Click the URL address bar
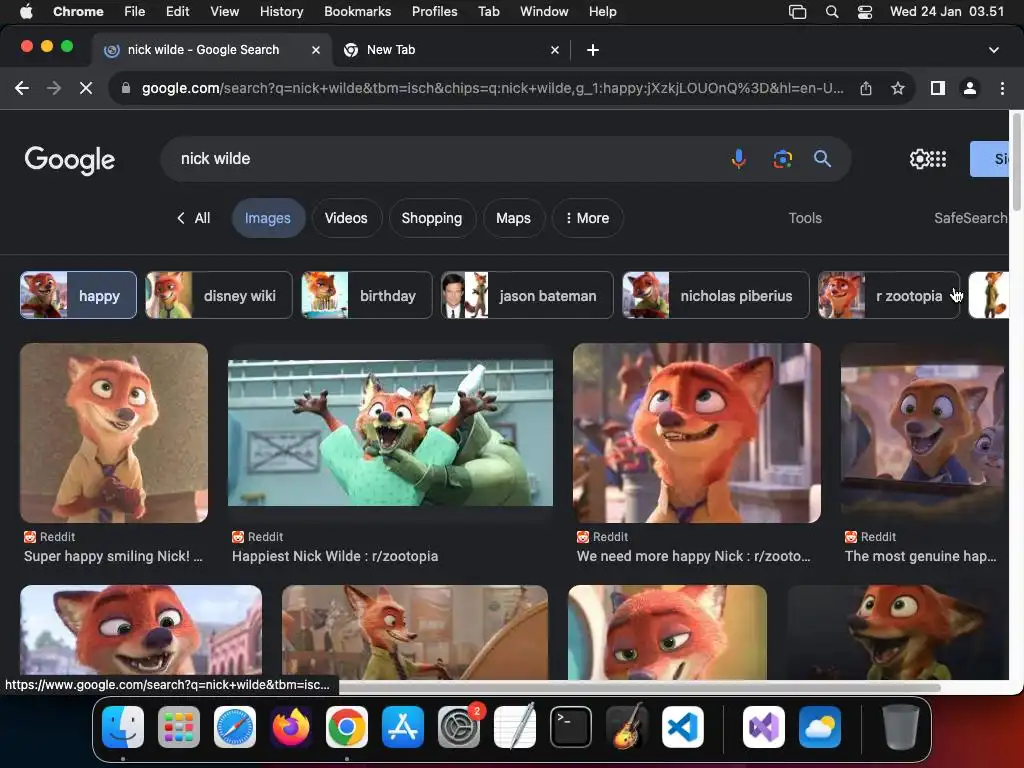This screenshot has width=1024, height=768. point(492,88)
